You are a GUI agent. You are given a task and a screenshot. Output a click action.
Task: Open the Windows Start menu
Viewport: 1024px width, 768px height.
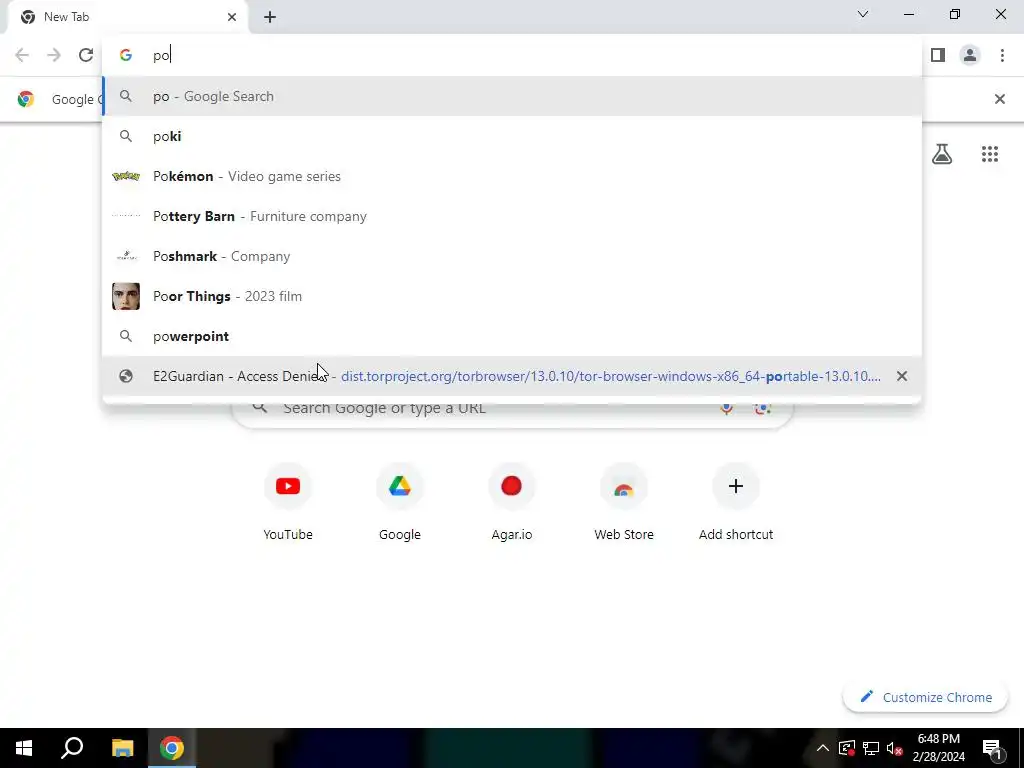tap(24, 748)
